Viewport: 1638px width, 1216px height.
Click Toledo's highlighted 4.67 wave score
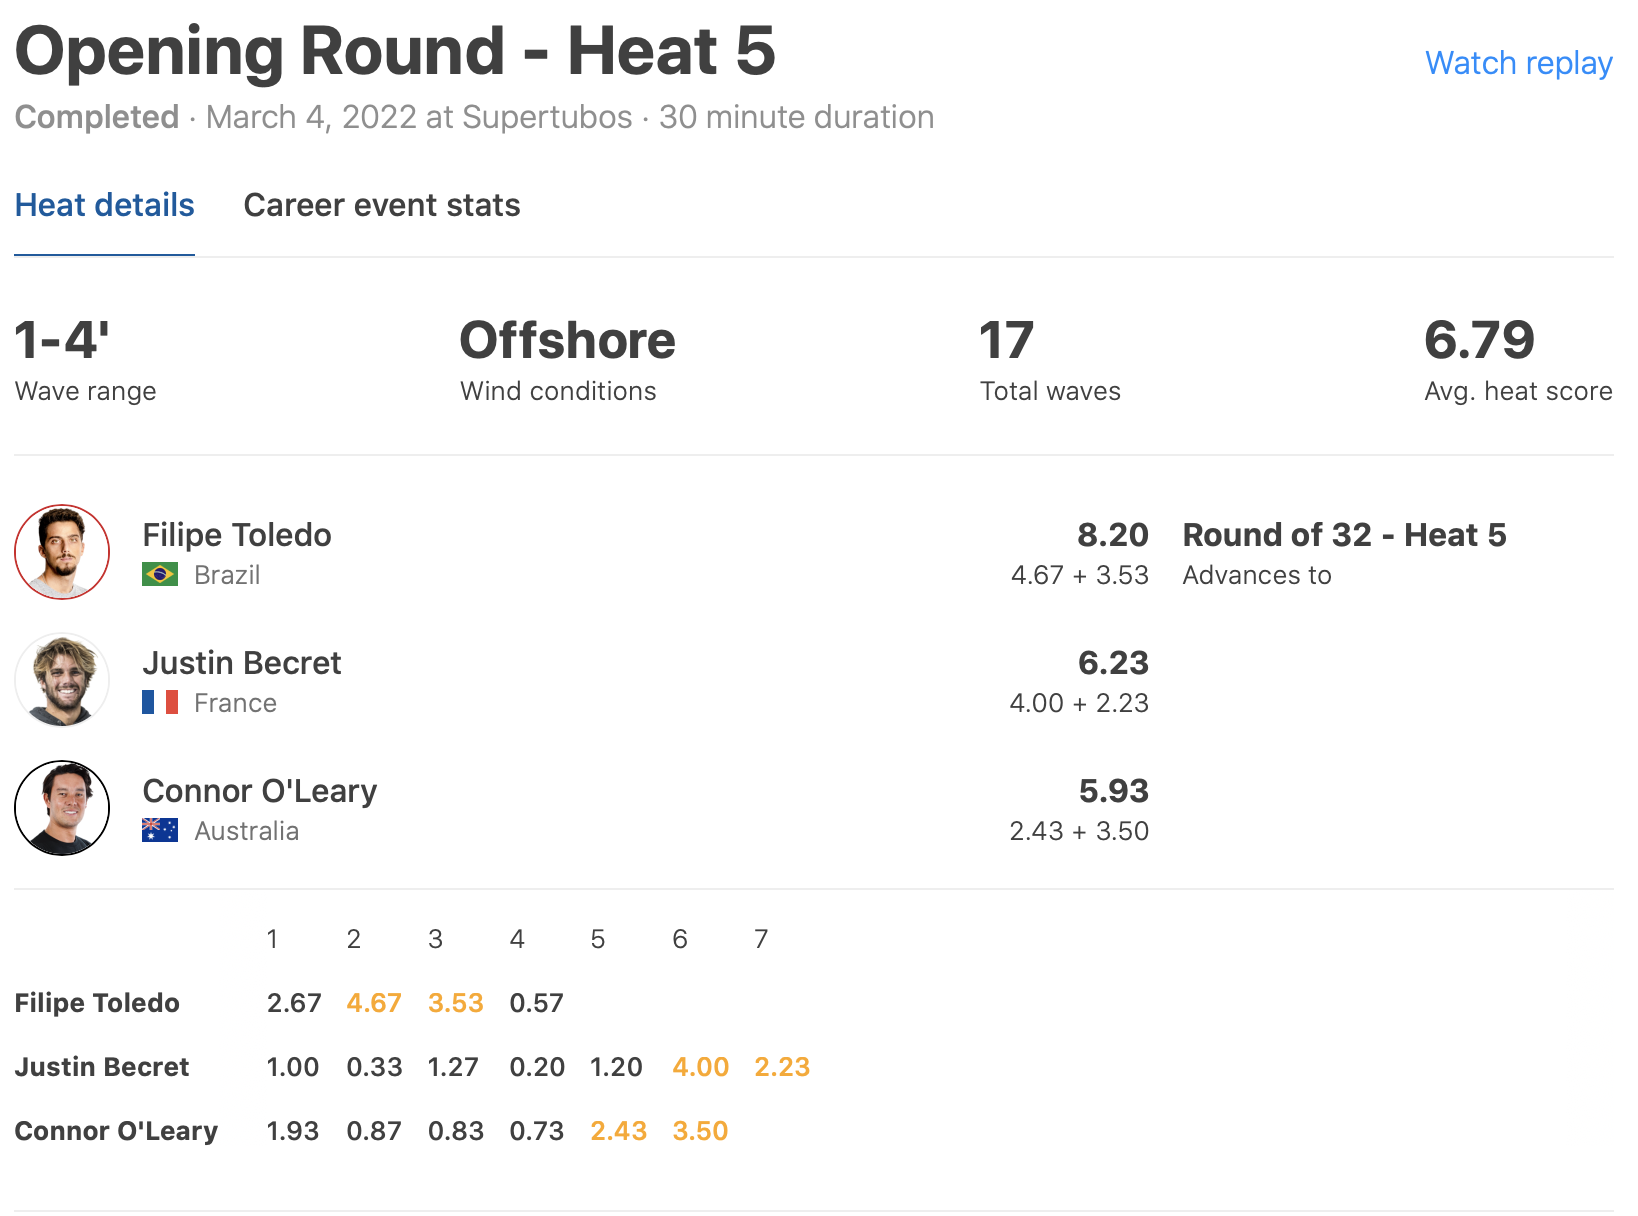click(x=374, y=1003)
